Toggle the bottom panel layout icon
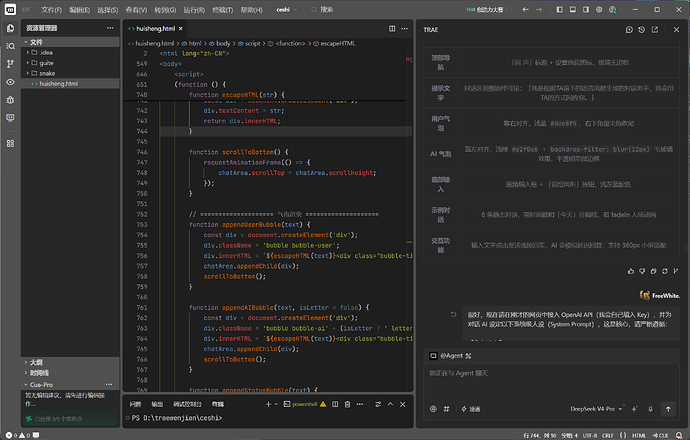 (573, 9)
